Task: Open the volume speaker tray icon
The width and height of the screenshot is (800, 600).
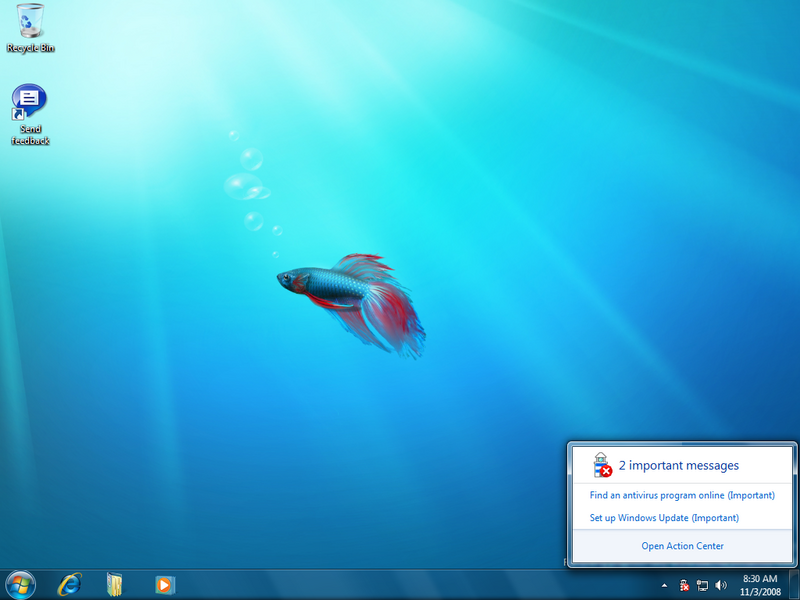Action: (721, 585)
